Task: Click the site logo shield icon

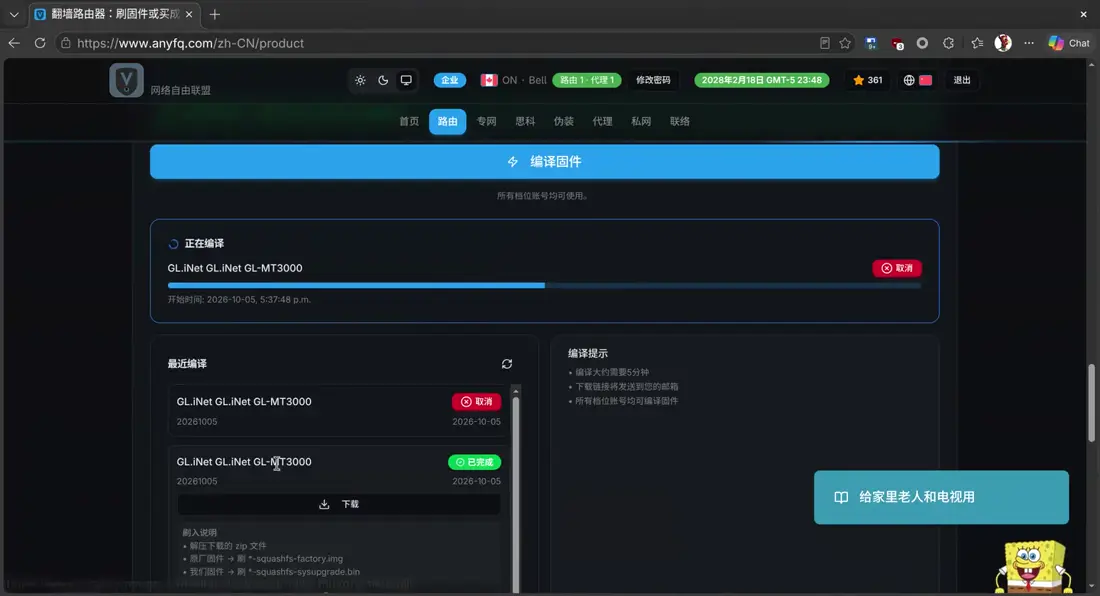Action: coord(126,80)
